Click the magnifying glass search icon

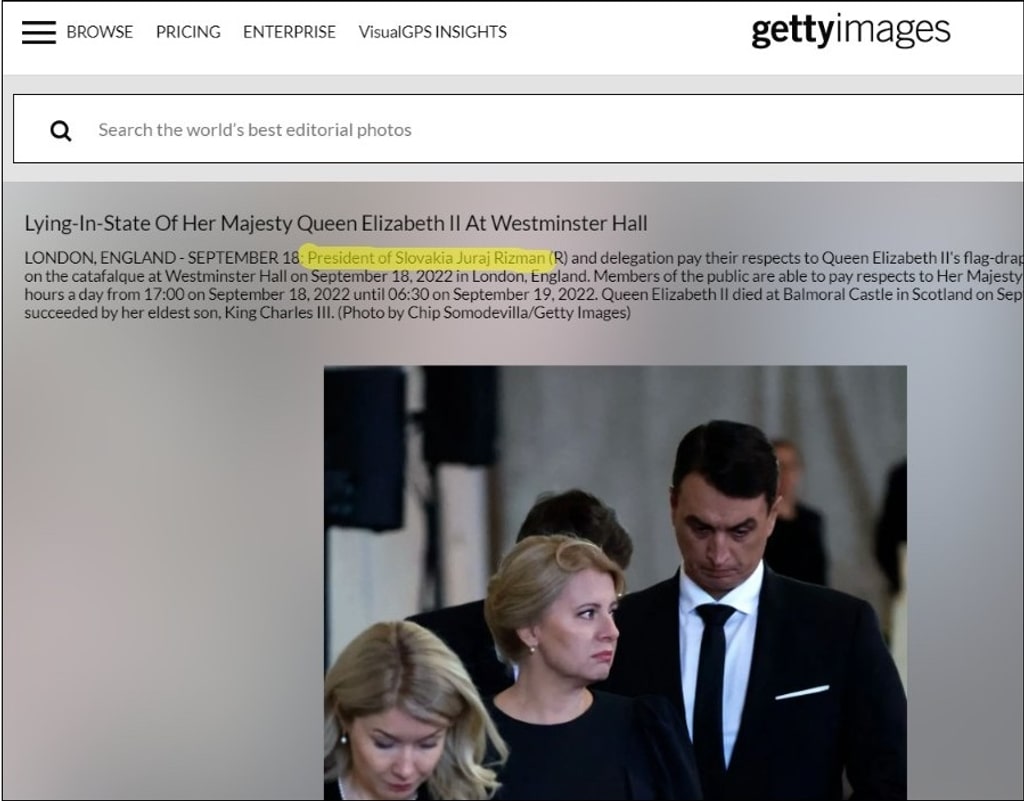point(61,130)
